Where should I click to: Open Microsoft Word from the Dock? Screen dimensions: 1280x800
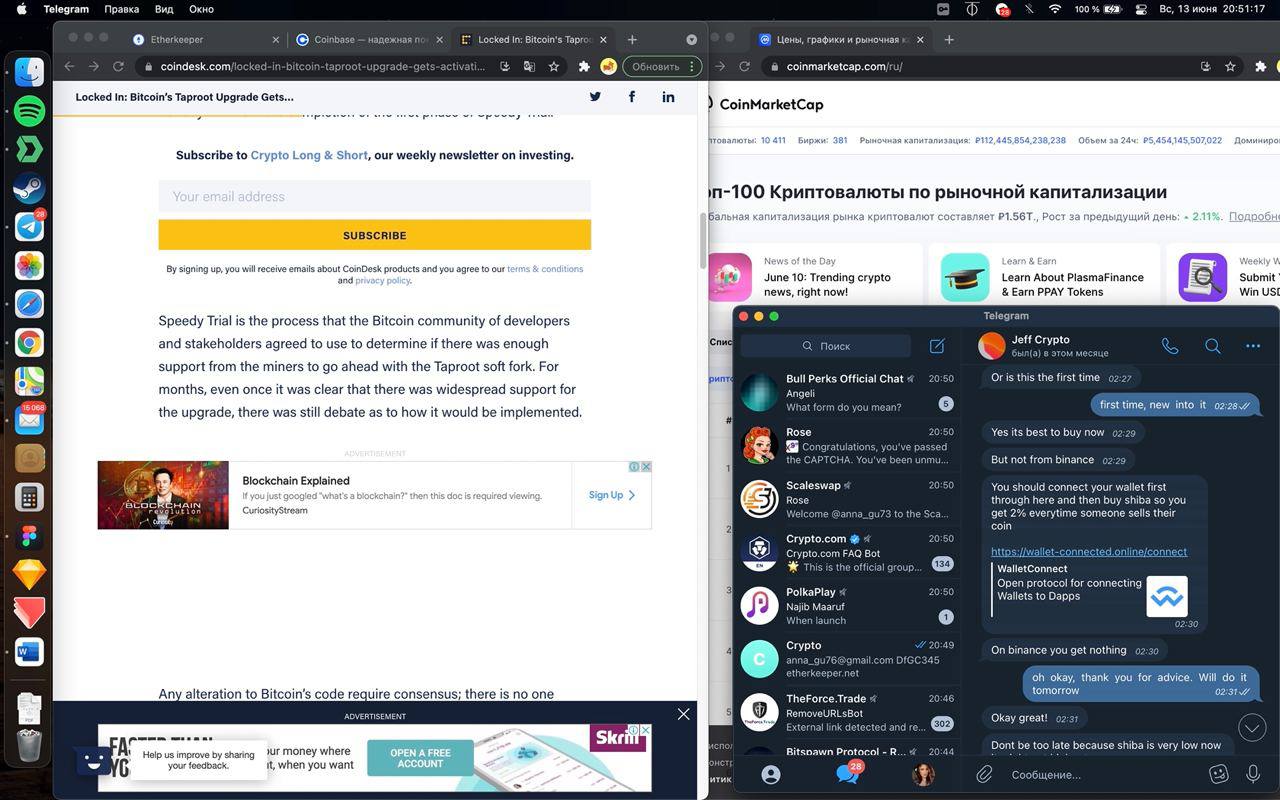[x=29, y=652]
